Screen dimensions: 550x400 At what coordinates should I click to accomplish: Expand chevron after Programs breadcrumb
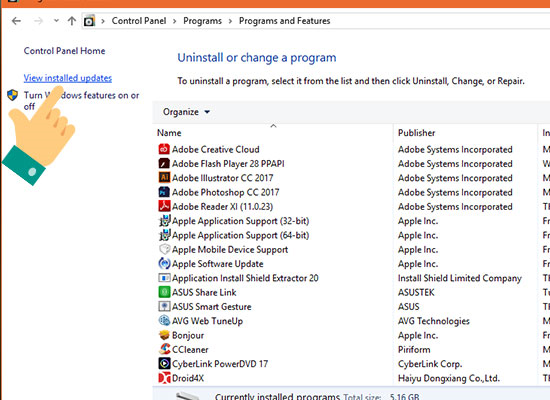(230, 21)
